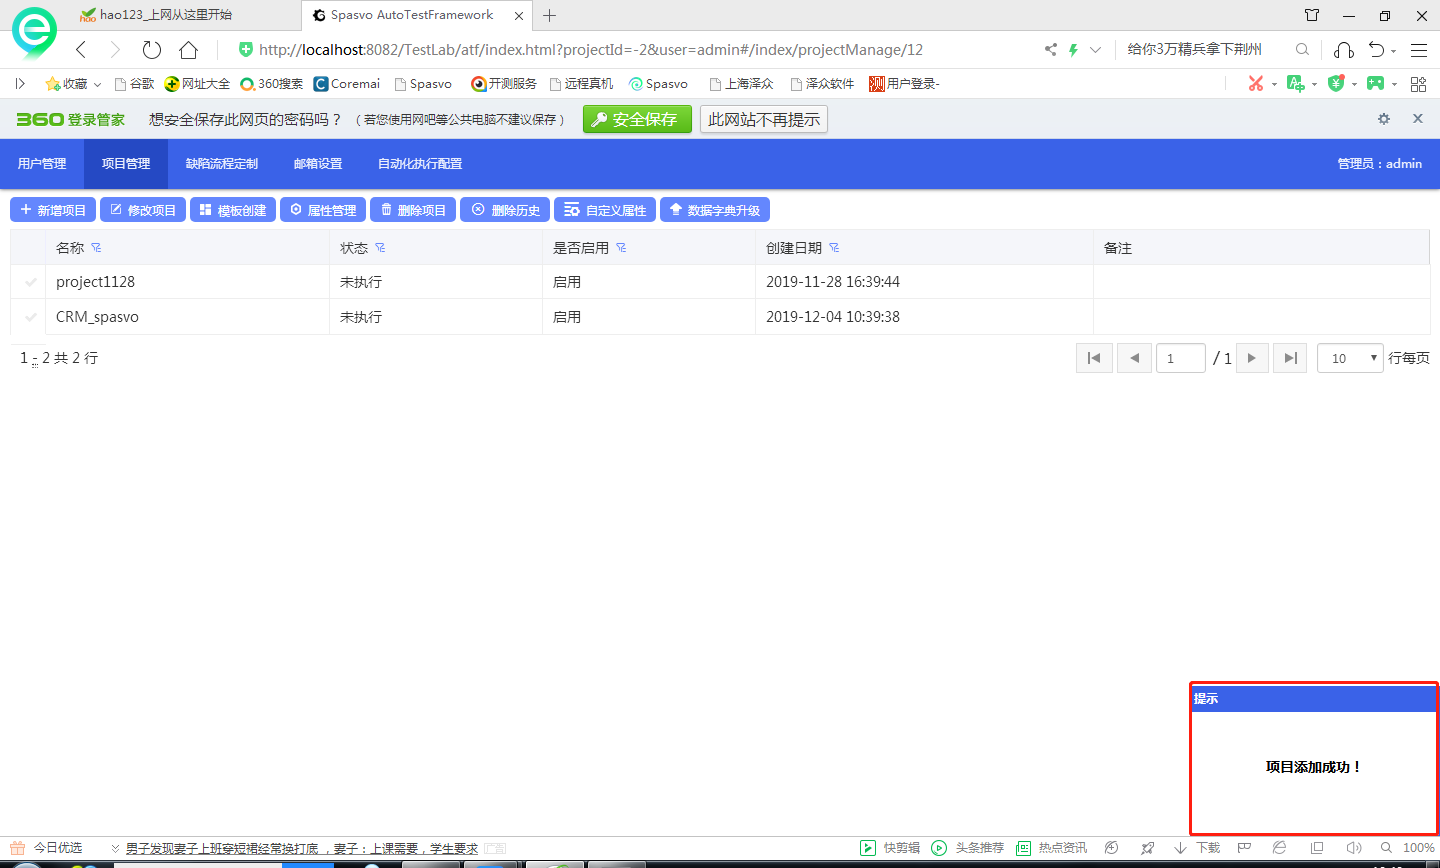The width and height of the screenshot is (1440, 868).
Task: Click the page number input field
Action: [1180, 358]
